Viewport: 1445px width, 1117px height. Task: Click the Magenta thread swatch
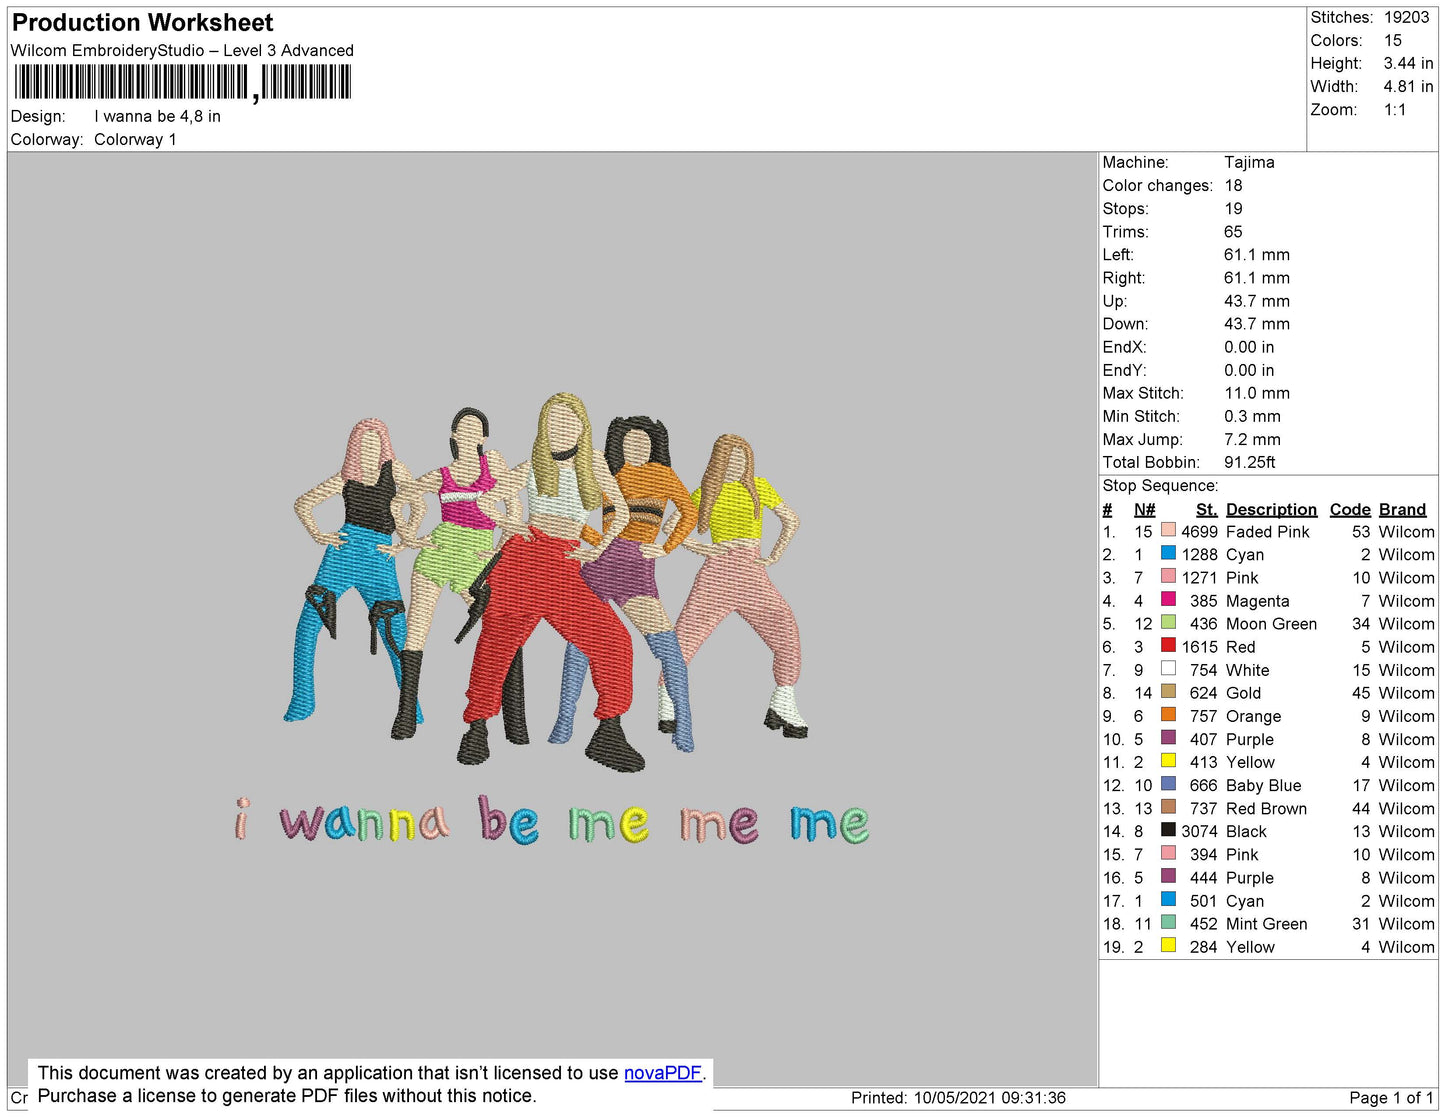tap(1168, 598)
